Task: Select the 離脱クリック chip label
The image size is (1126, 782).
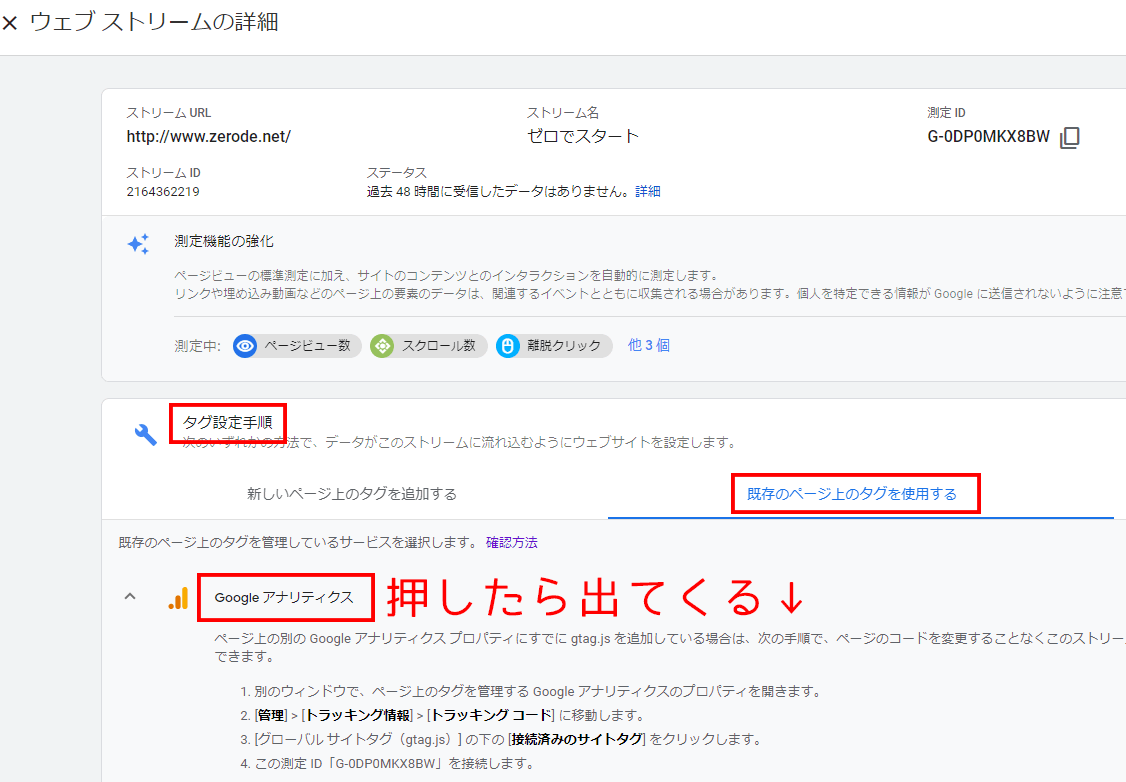Action: [x=566, y=346]
